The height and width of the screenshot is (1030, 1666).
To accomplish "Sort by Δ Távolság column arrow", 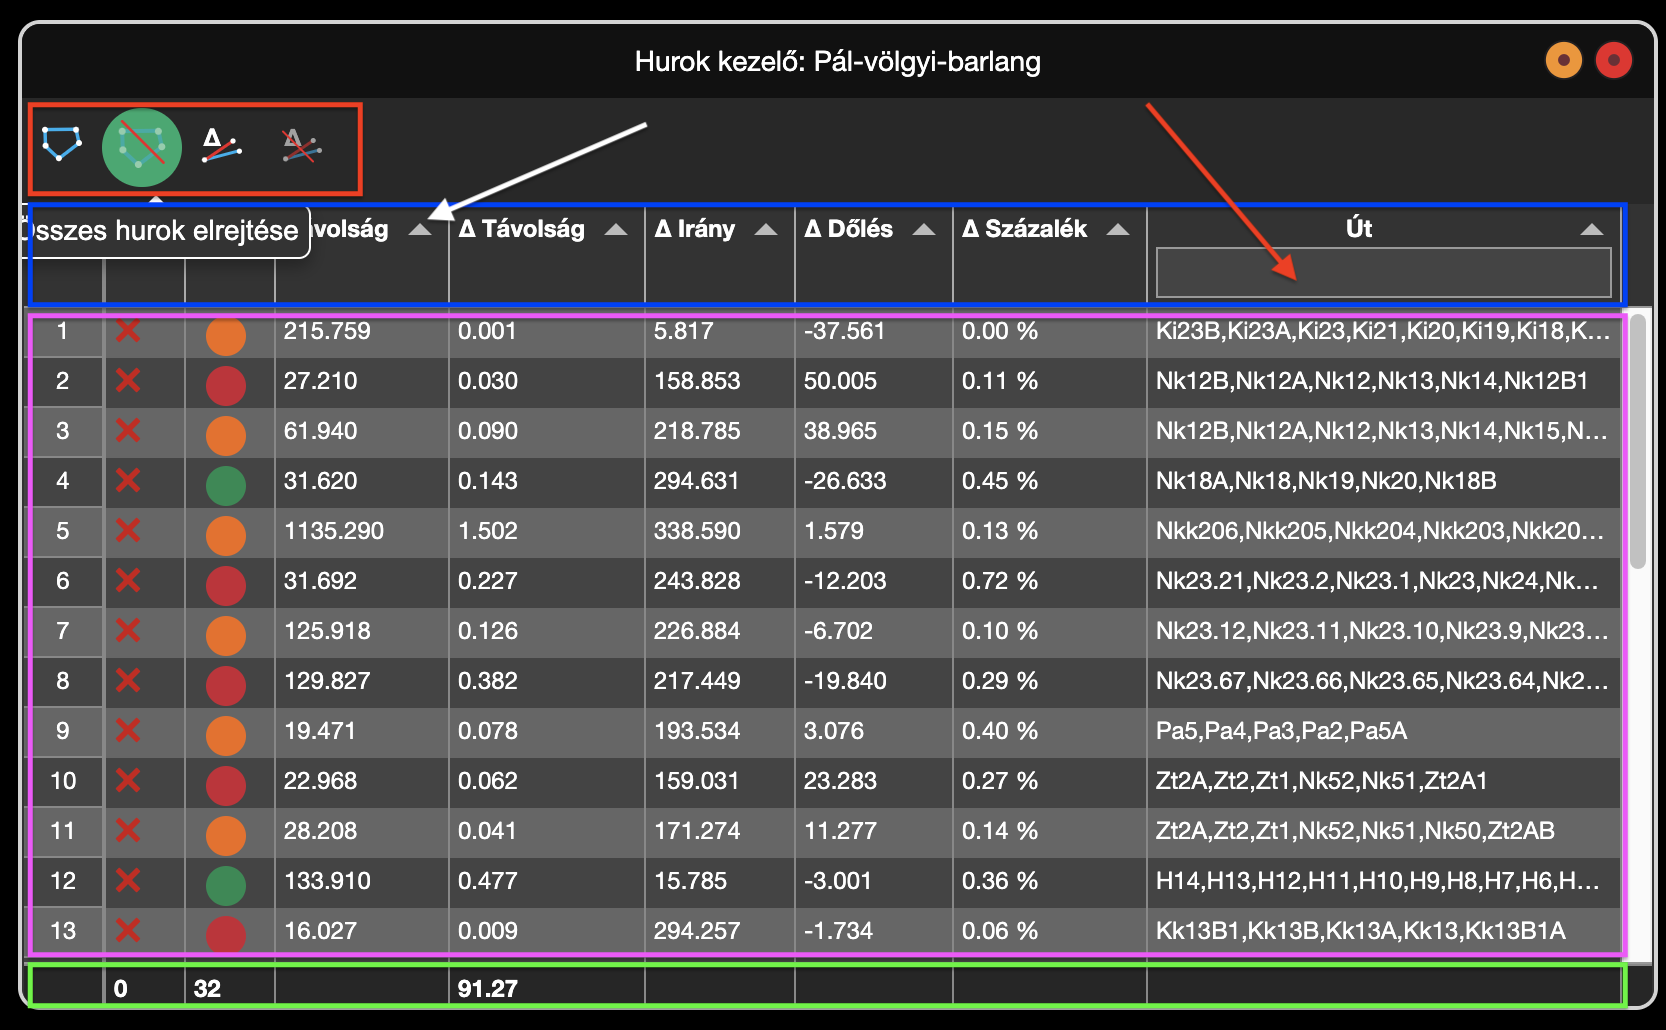I will tap(616, 230).
